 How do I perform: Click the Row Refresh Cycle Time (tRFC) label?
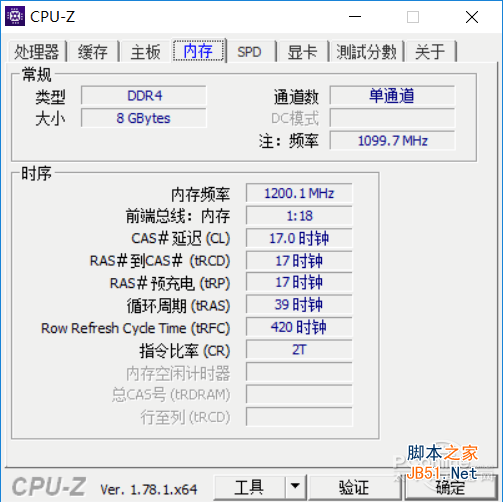pyautogui.click(x=135, y=328)
